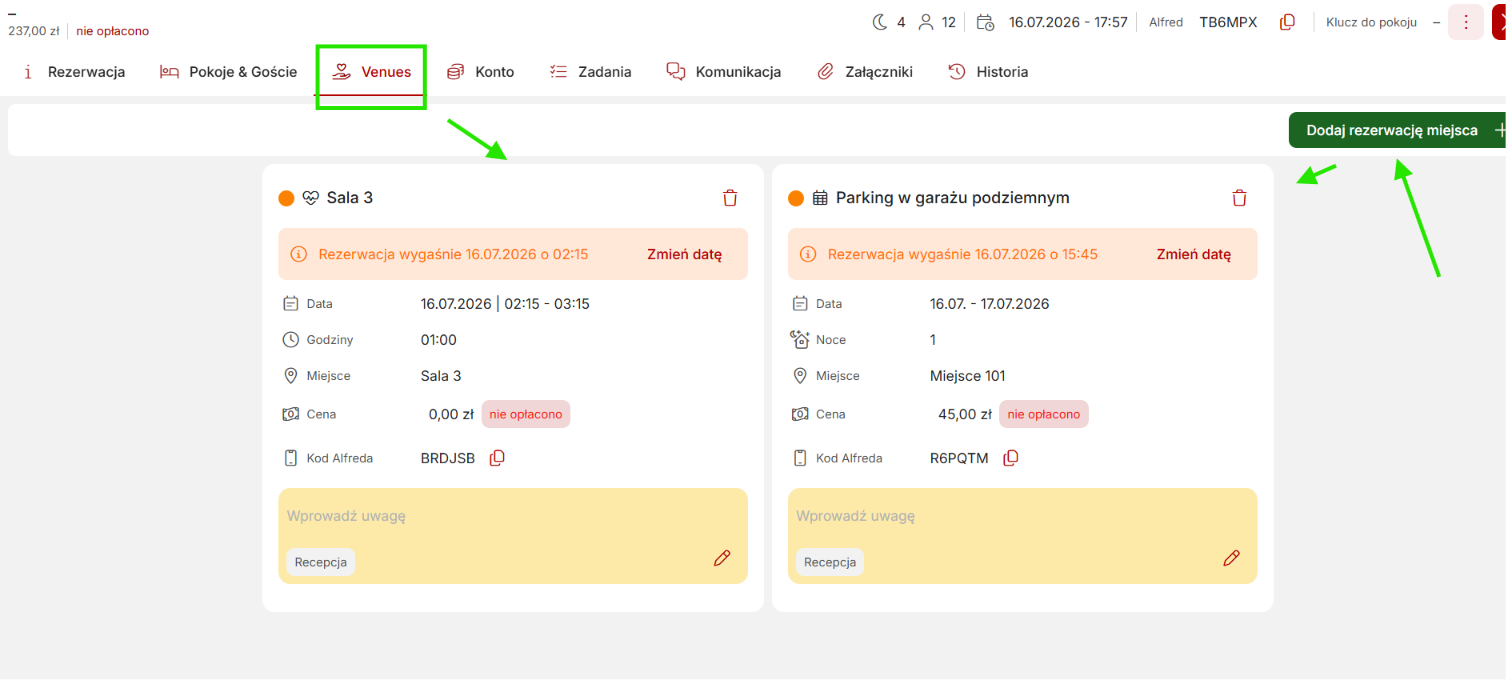Click the Godziny value 01:00
Viewport: 1506px width, 680px height.
click(439, 340)
